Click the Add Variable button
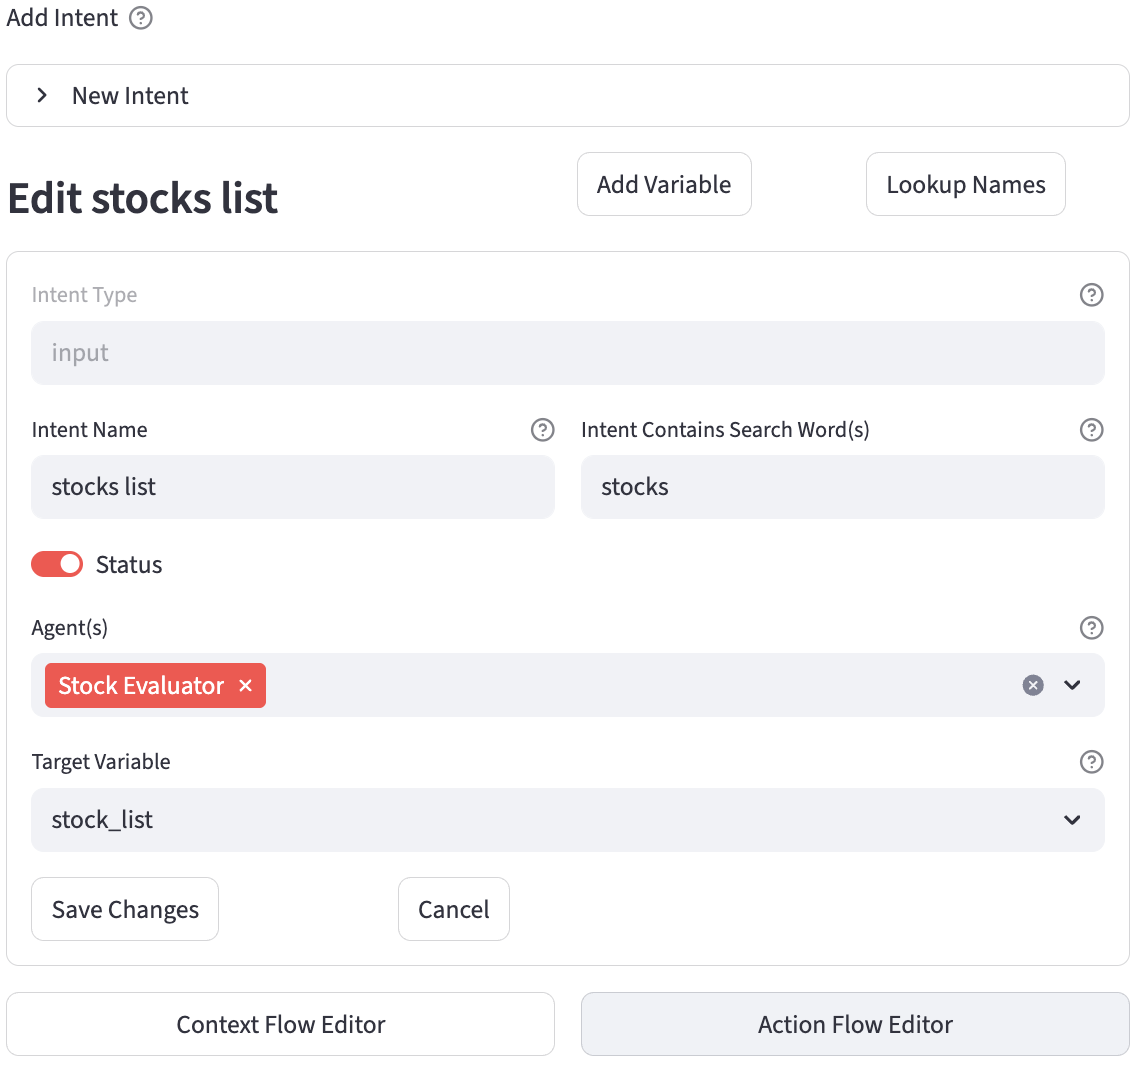Viewport: 1144px width, 1074px height. pyautogui.click(x=664, y=184)
